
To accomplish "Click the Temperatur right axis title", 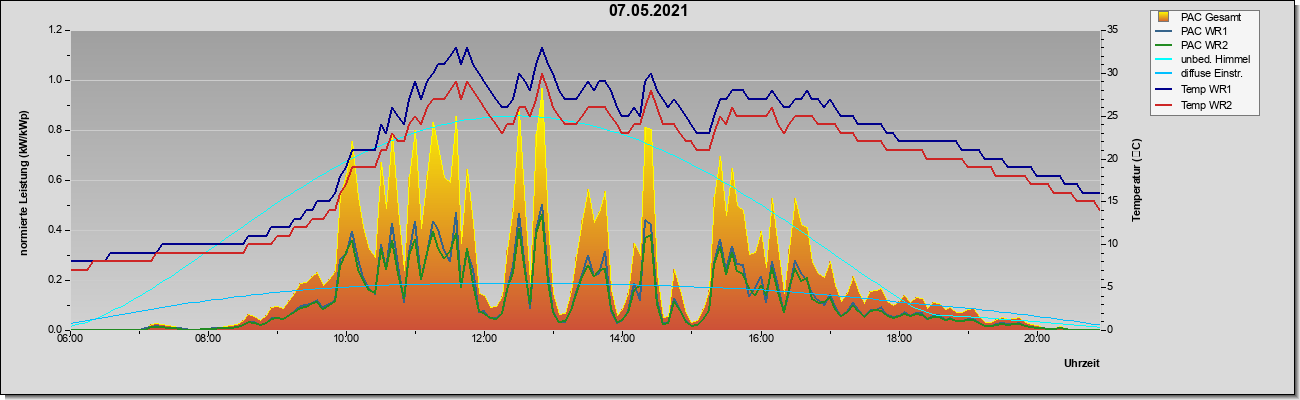I will tap(1136, 180).
